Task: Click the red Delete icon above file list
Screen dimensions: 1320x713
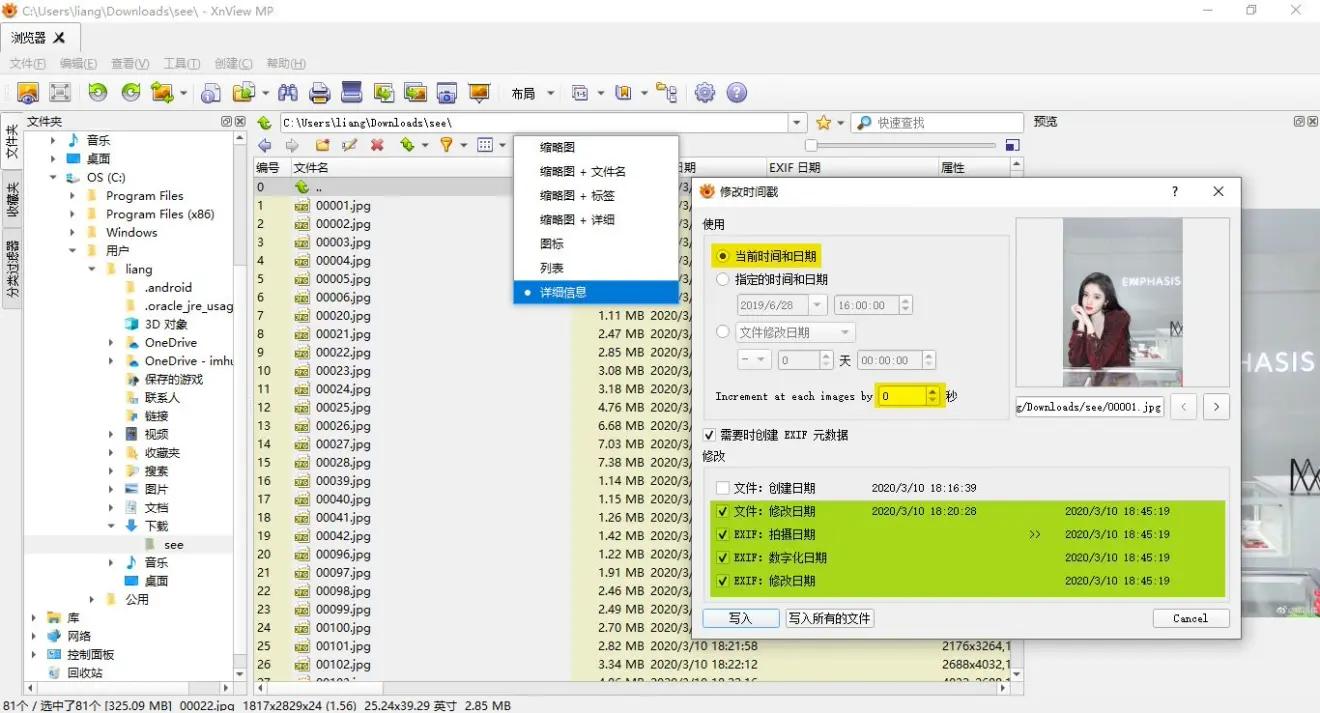Action: coord(375,144)
